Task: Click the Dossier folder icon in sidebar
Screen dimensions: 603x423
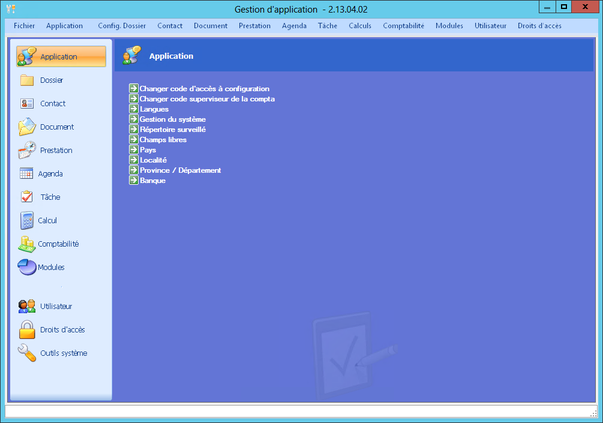Action: [x=27, y=80]
